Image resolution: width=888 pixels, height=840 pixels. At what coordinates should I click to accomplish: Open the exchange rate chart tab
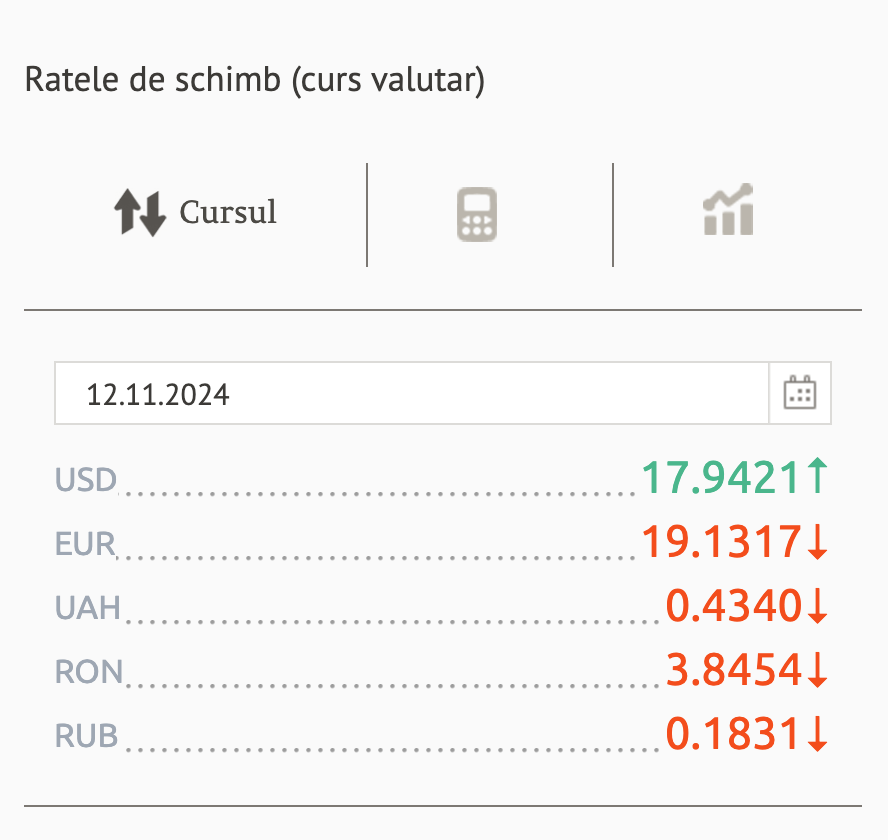pyautogui.click(x=728, y=211)
